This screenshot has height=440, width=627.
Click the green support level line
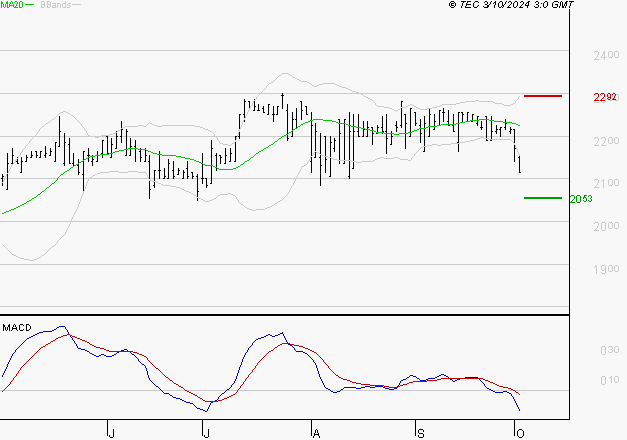tap(543, 198)
